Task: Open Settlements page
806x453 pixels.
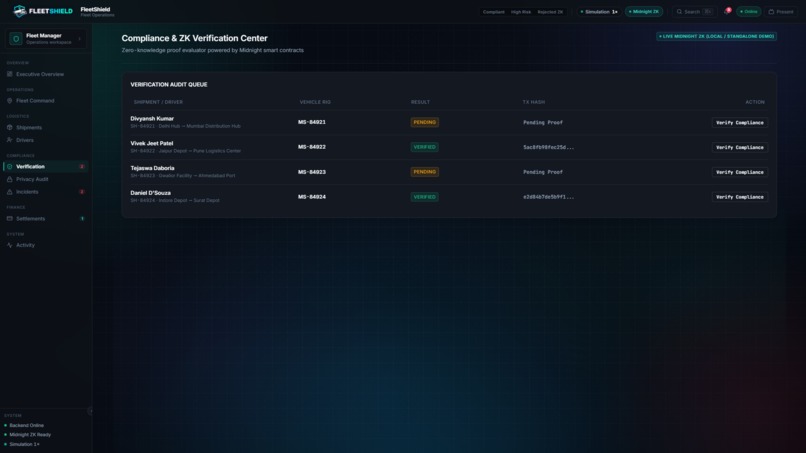Action: (x=46, y=219)
